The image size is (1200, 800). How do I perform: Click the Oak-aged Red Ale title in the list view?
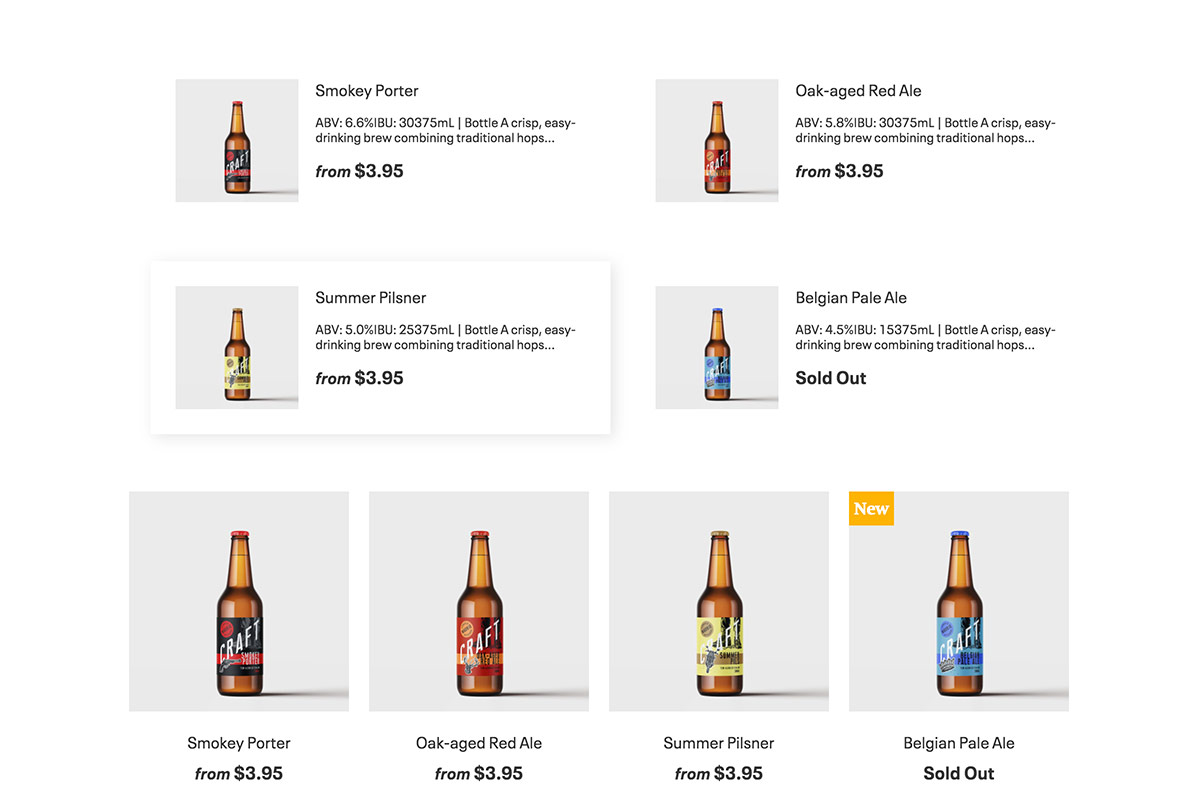(x=858, y=91)
